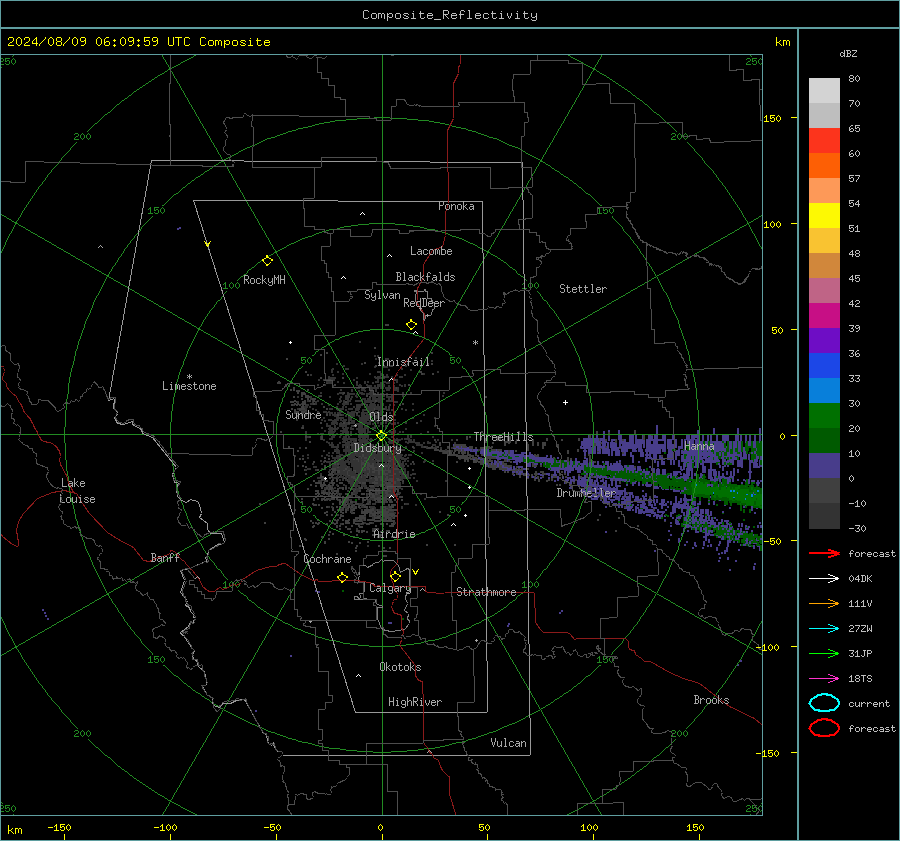Image resolution: width=900 pixels, height=841 pixels.
Task: Click the Composite_Reflectivity title
Action: 450,15
